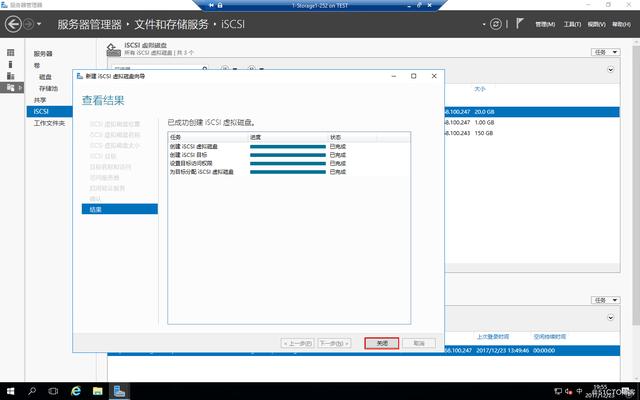Open File Explorer from the taskbar

(x=98, y=391)
